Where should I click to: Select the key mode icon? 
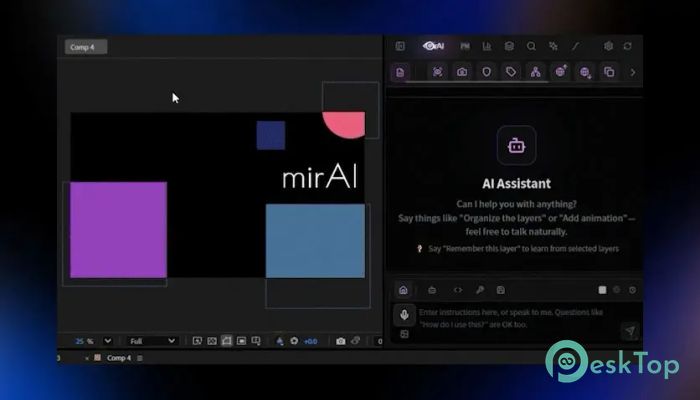480,290
